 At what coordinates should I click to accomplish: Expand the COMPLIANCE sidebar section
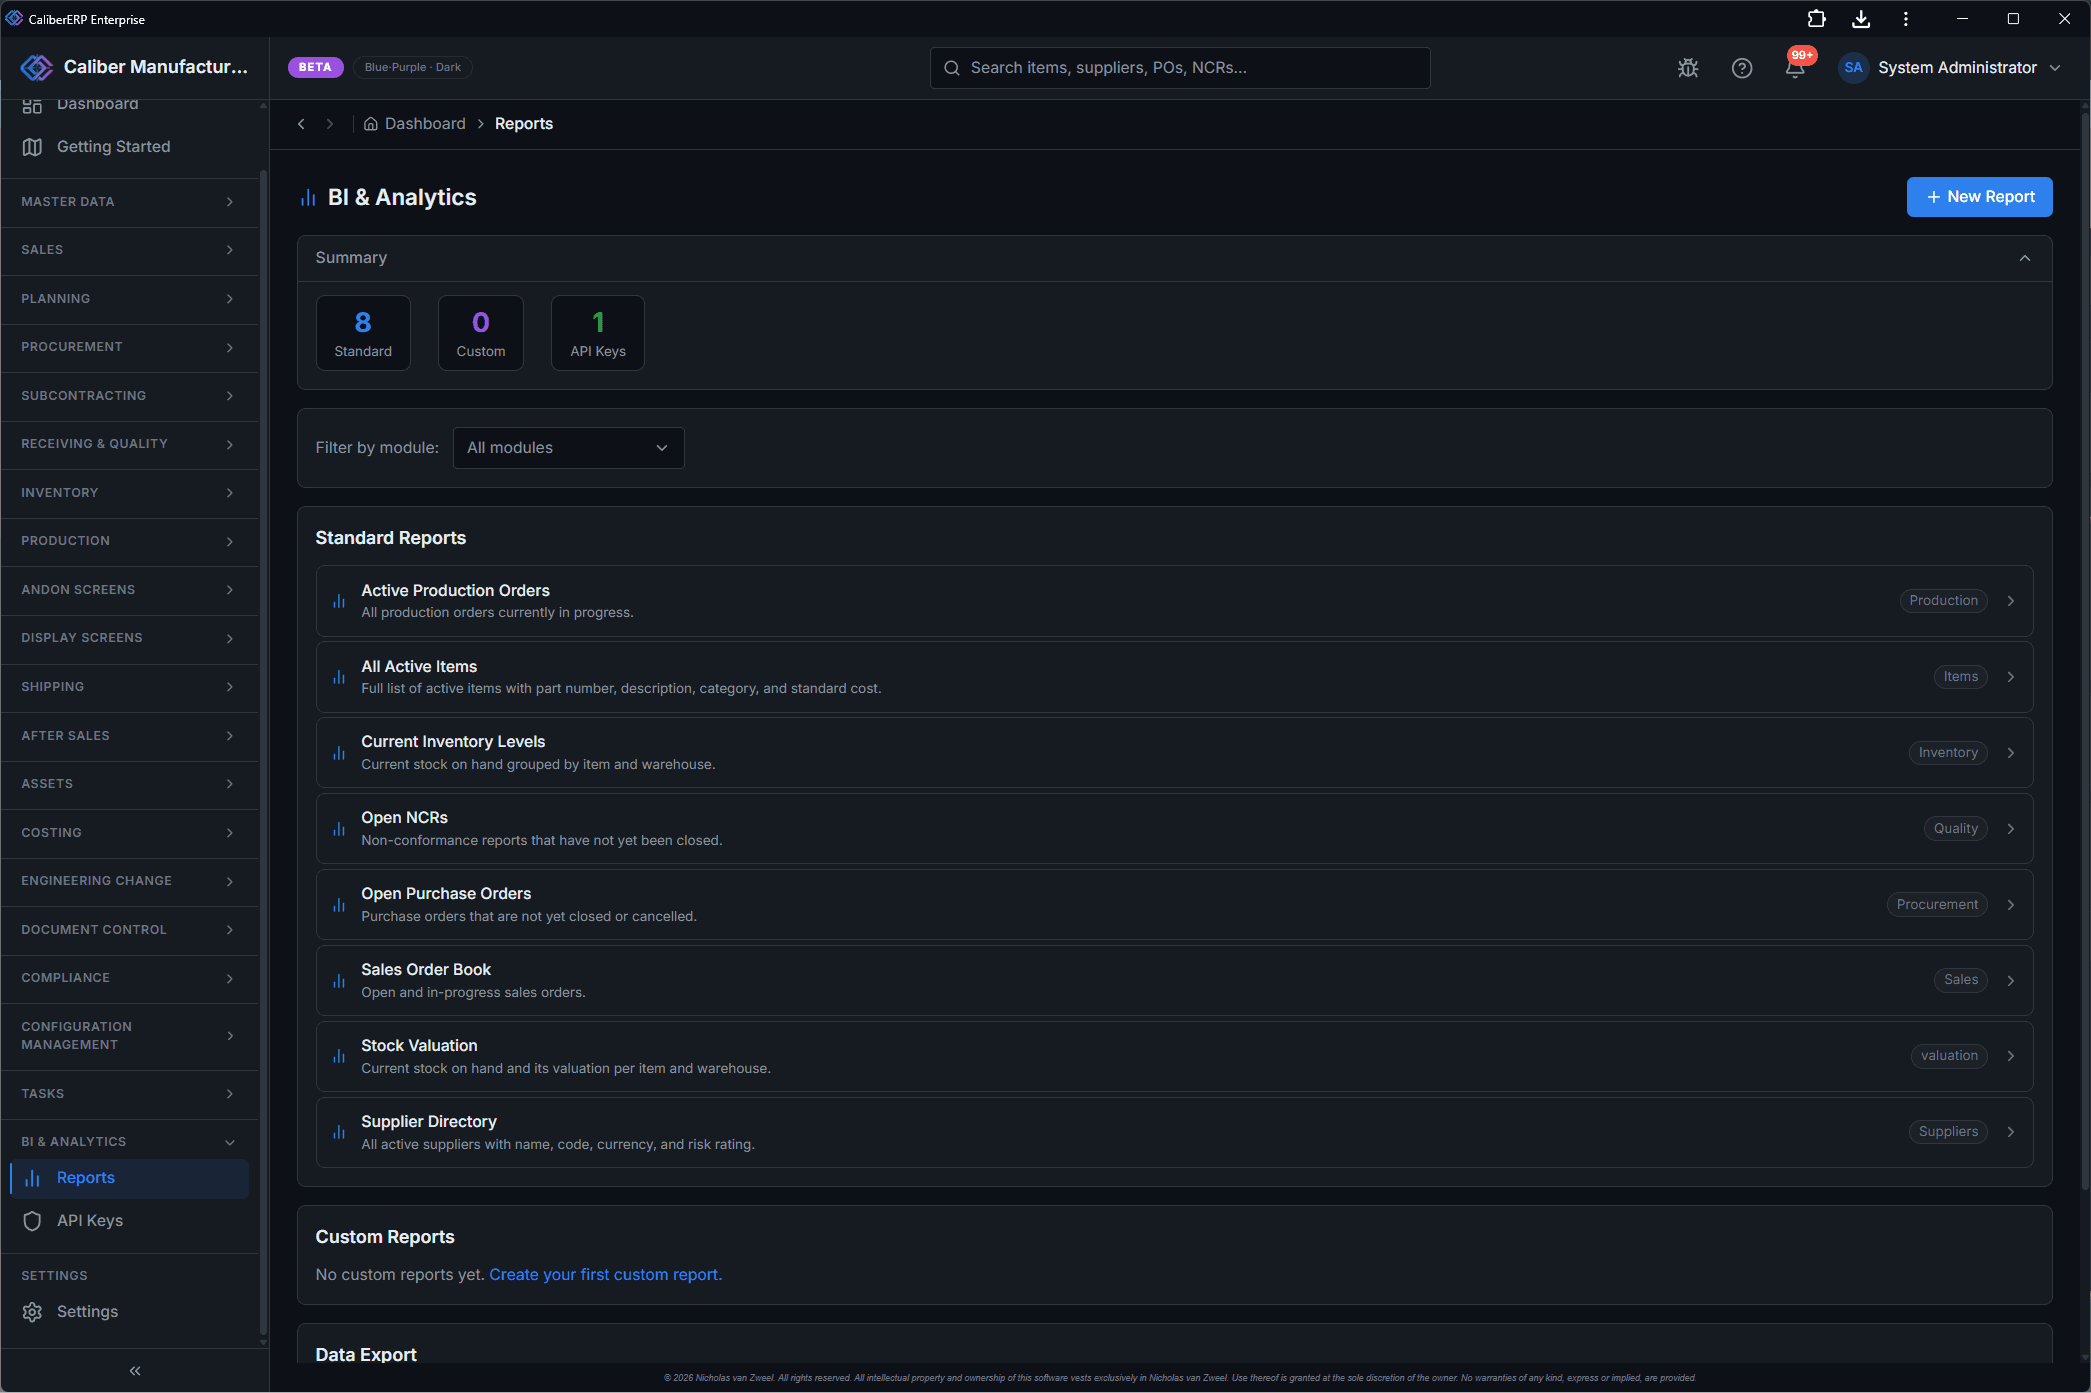(x=130, y=978)
